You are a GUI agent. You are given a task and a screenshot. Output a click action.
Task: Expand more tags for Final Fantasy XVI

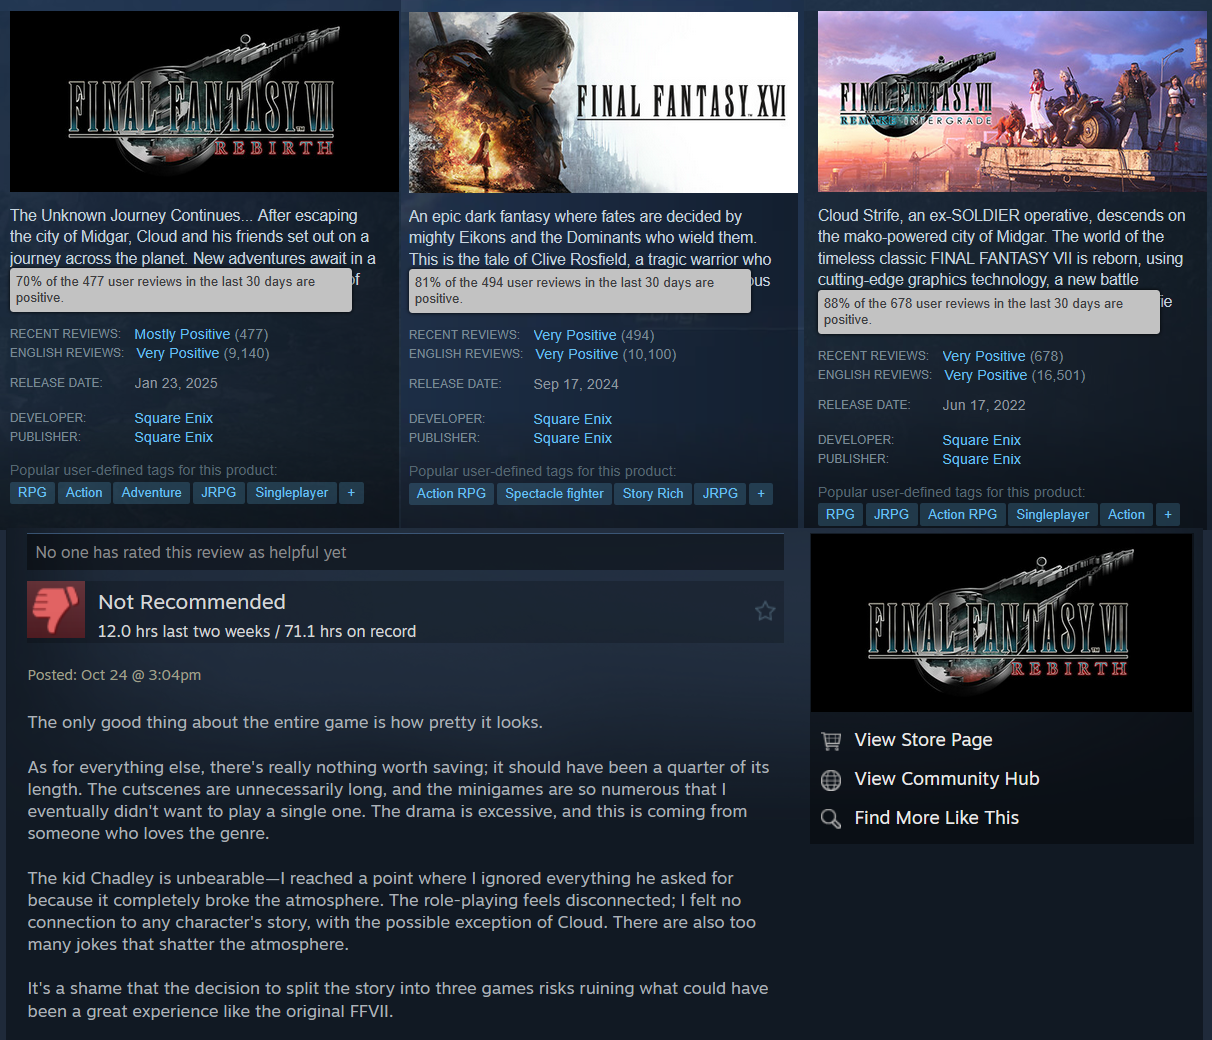tap(761, 494)
